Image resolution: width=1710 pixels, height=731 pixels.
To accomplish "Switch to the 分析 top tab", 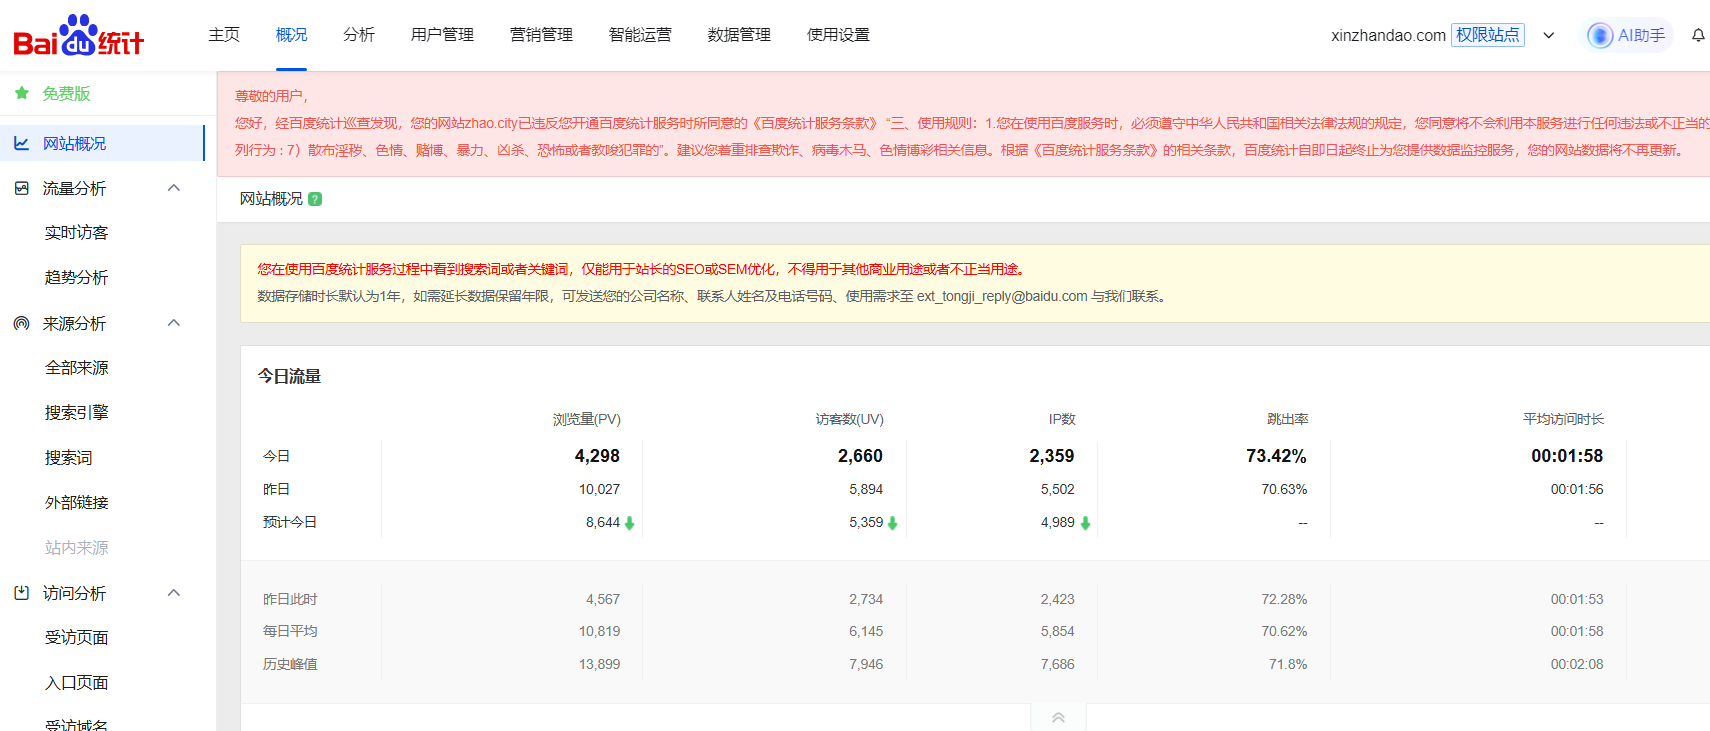I will pos(358,35).
